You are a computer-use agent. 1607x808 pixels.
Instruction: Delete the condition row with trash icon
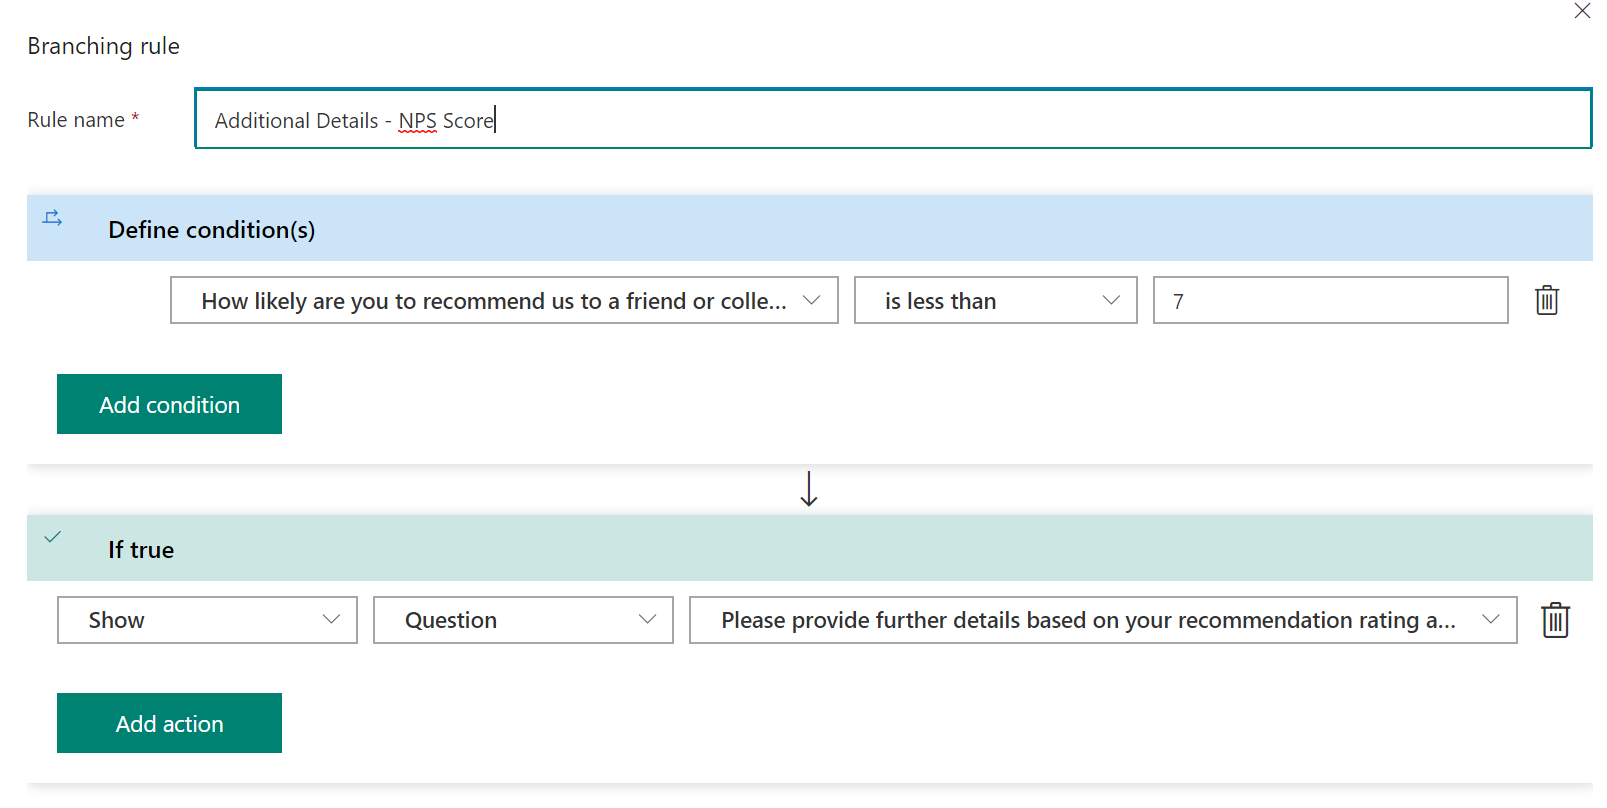coord(1547,300)
